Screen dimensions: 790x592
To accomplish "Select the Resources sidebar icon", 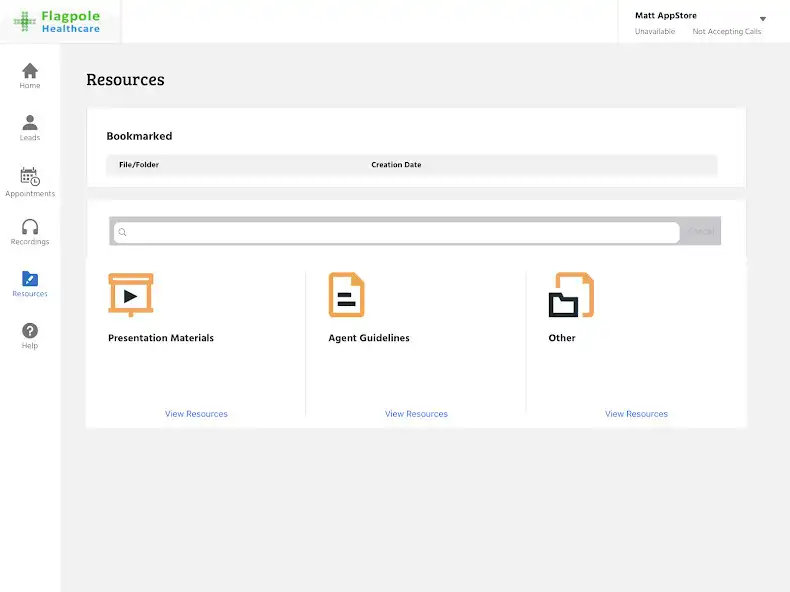I will (x=30, y=279).
